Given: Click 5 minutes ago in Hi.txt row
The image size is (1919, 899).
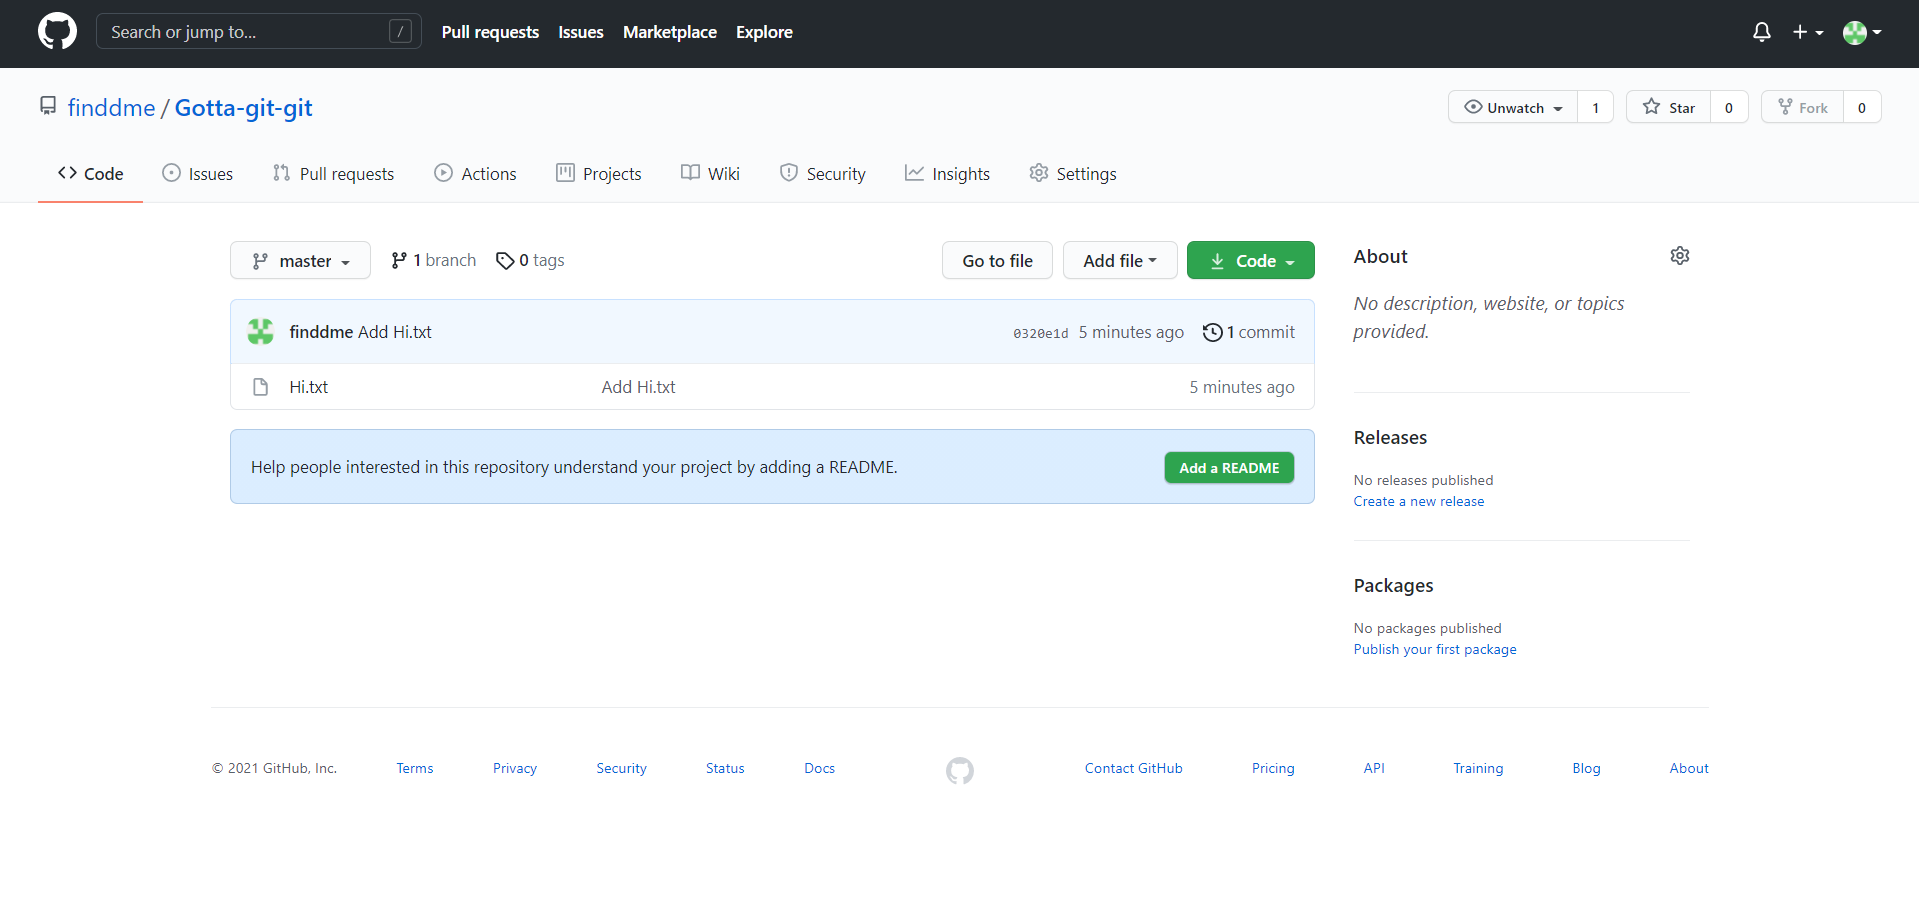Looking at the screenshot, I should [x=1241, y=387].
